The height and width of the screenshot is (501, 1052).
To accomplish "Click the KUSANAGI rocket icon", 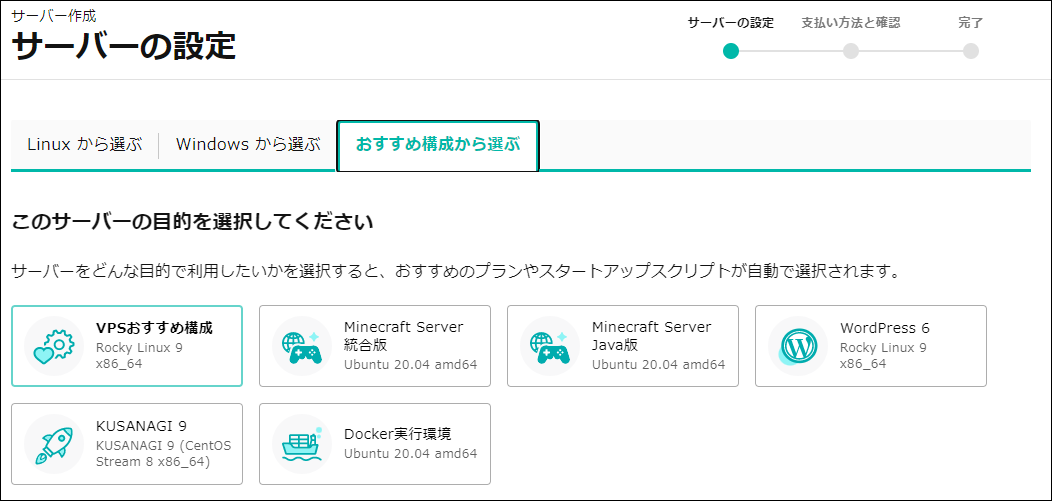I will coord(54,444).
